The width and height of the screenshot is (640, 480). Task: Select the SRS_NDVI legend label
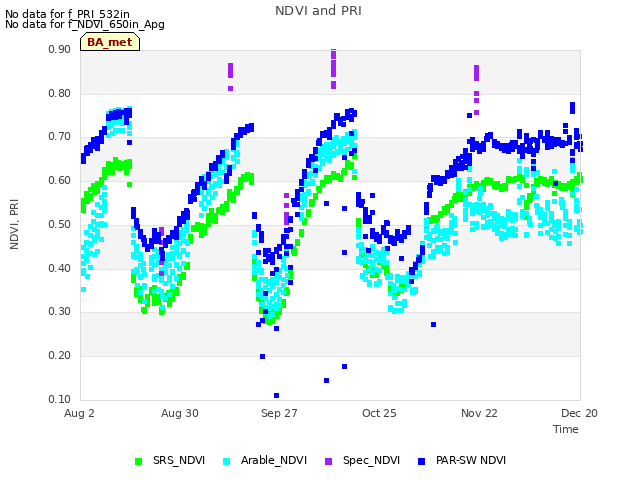pos(179,460)
